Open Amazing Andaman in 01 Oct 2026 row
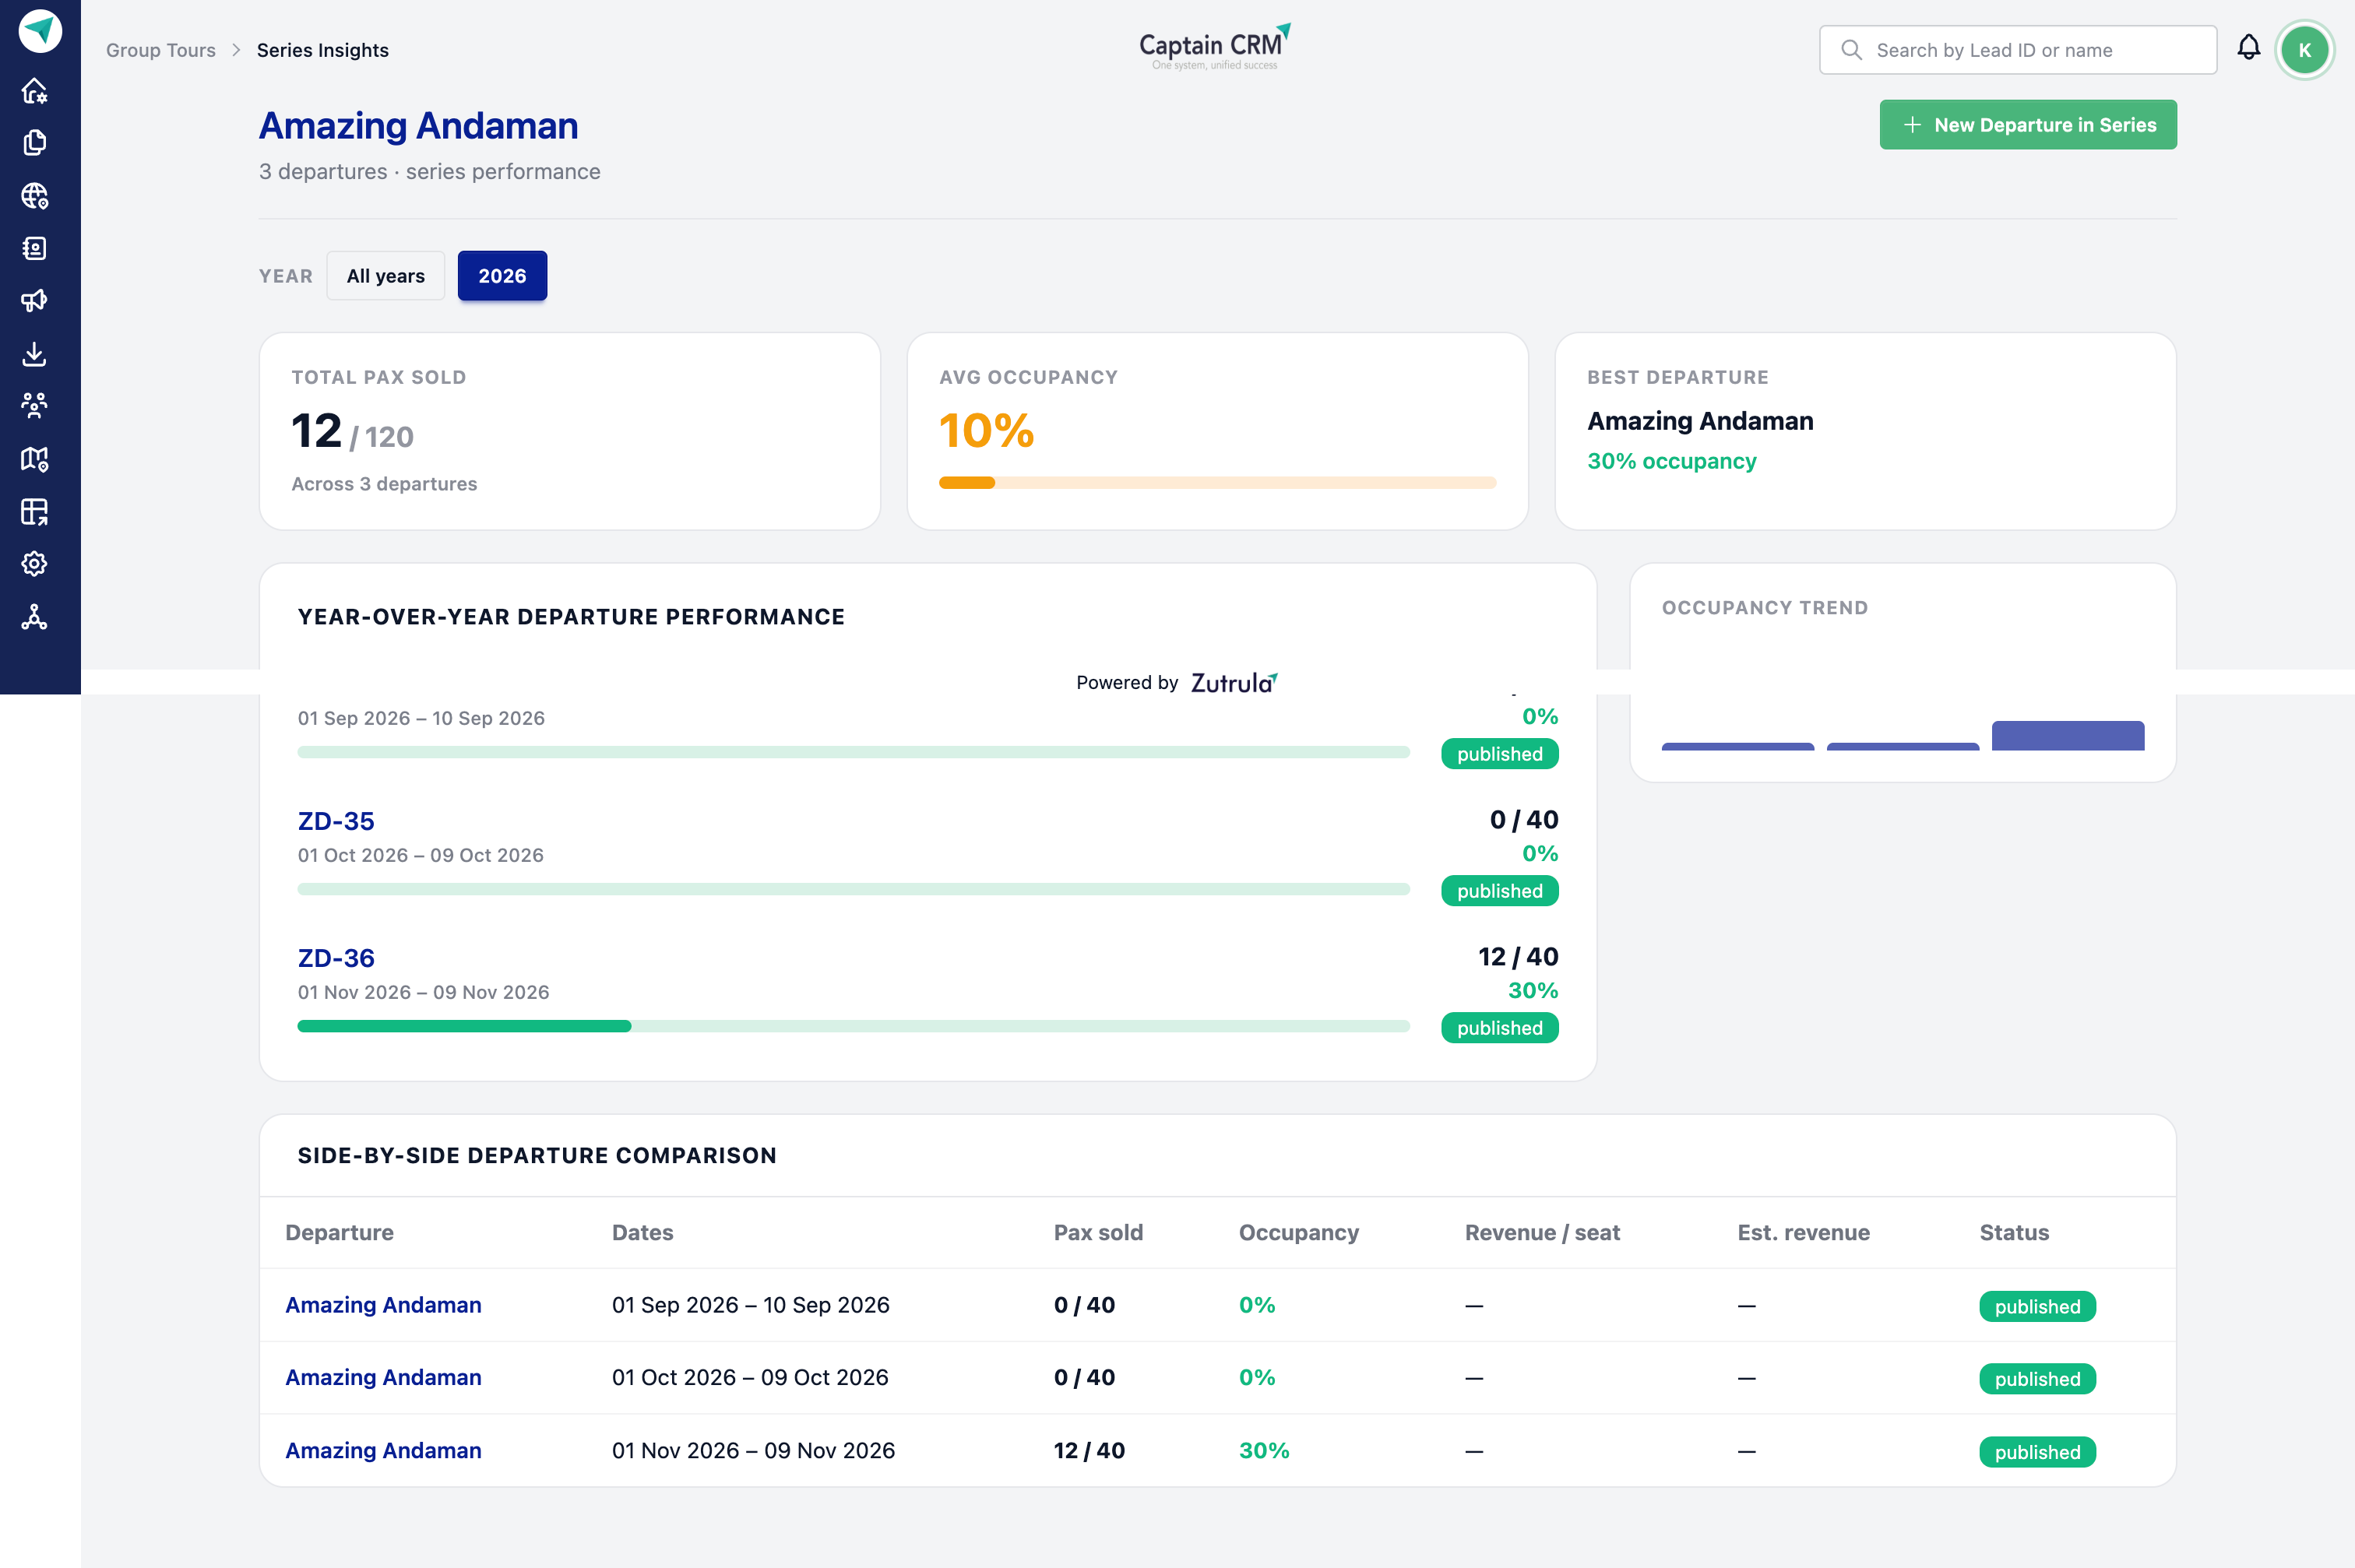Screen dimensions: 2355x1568 tap(383, 1377)
